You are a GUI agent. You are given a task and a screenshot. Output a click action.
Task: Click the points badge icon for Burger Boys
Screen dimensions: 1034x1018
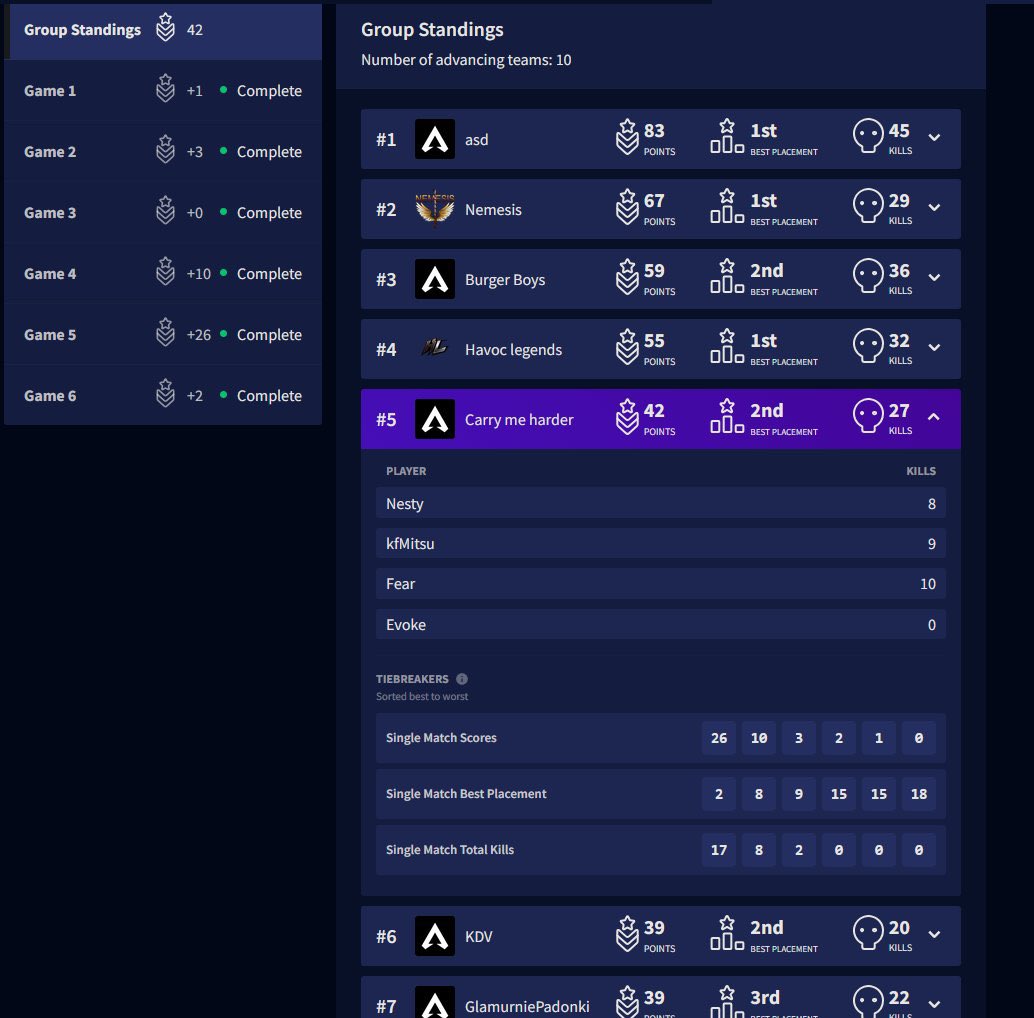pyautogui.click(x=627, y=277)
